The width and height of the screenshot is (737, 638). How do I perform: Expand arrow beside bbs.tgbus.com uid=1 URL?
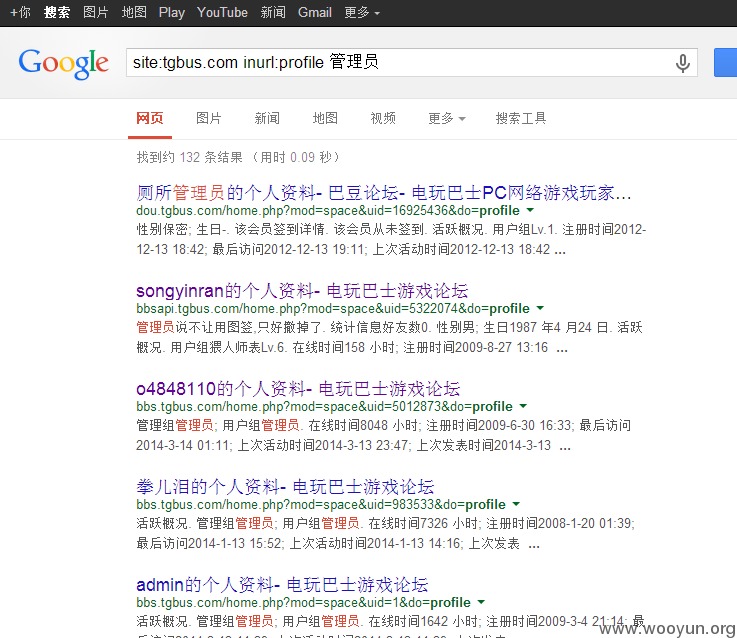(481, 602)
